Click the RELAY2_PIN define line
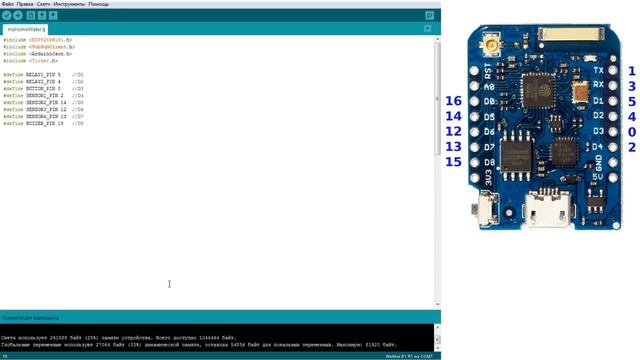Screen dimensions: 640x360 [x=43, y=82]
